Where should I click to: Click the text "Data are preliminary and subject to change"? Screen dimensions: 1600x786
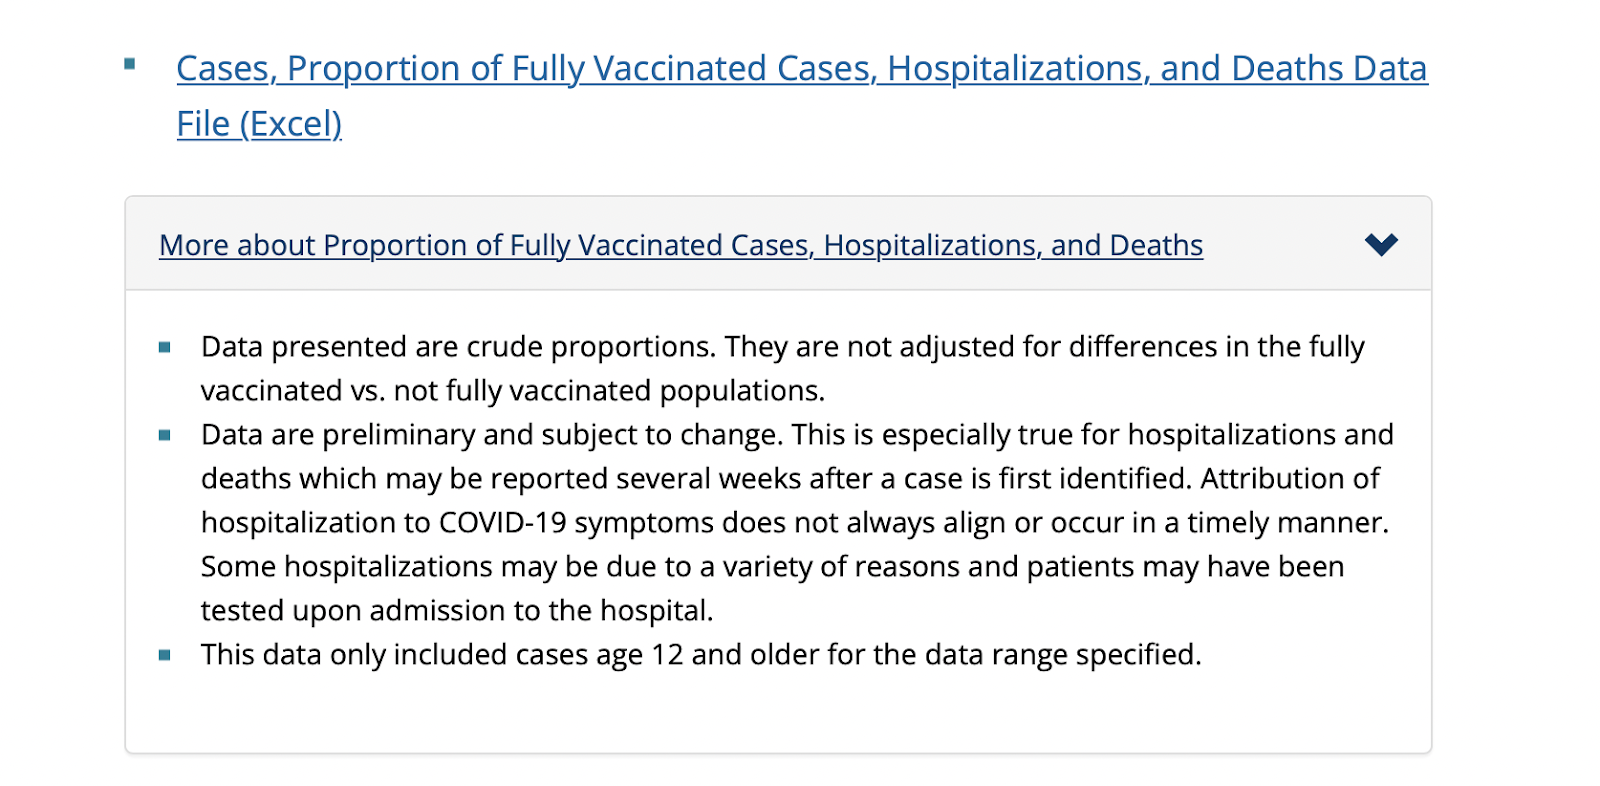pyautogui.click(x=492, y=435)
